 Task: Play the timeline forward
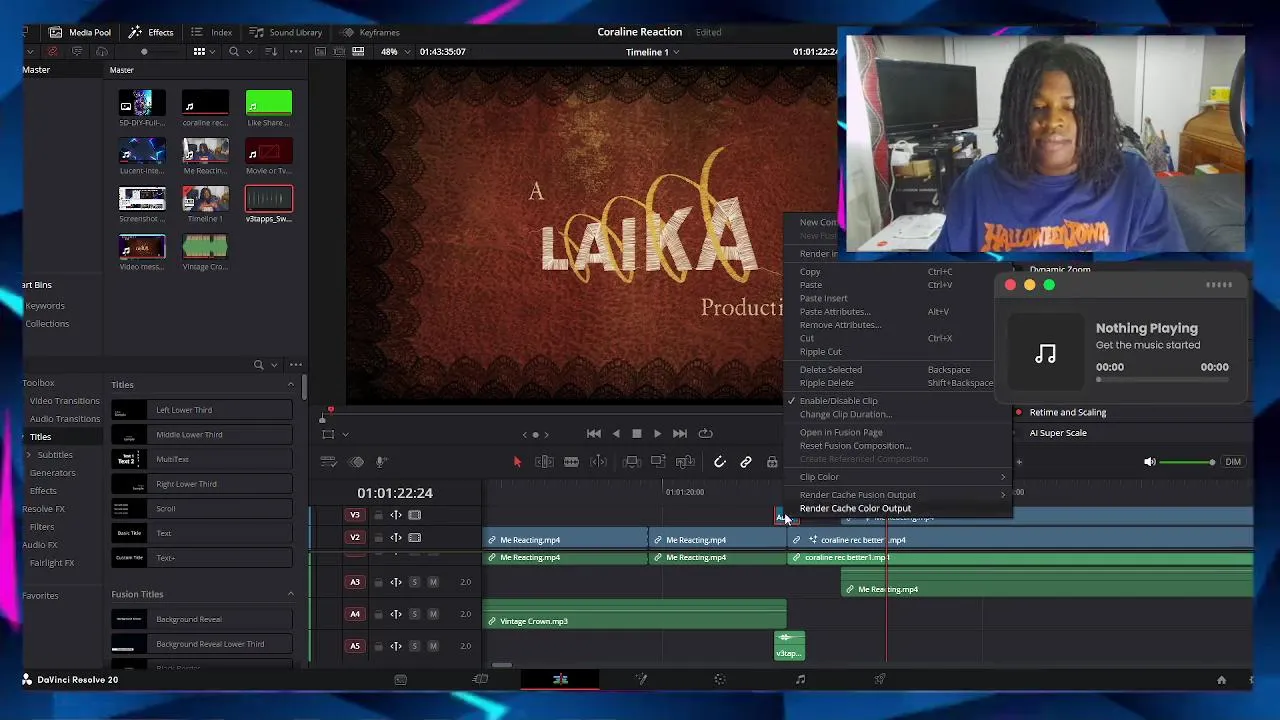657,434
